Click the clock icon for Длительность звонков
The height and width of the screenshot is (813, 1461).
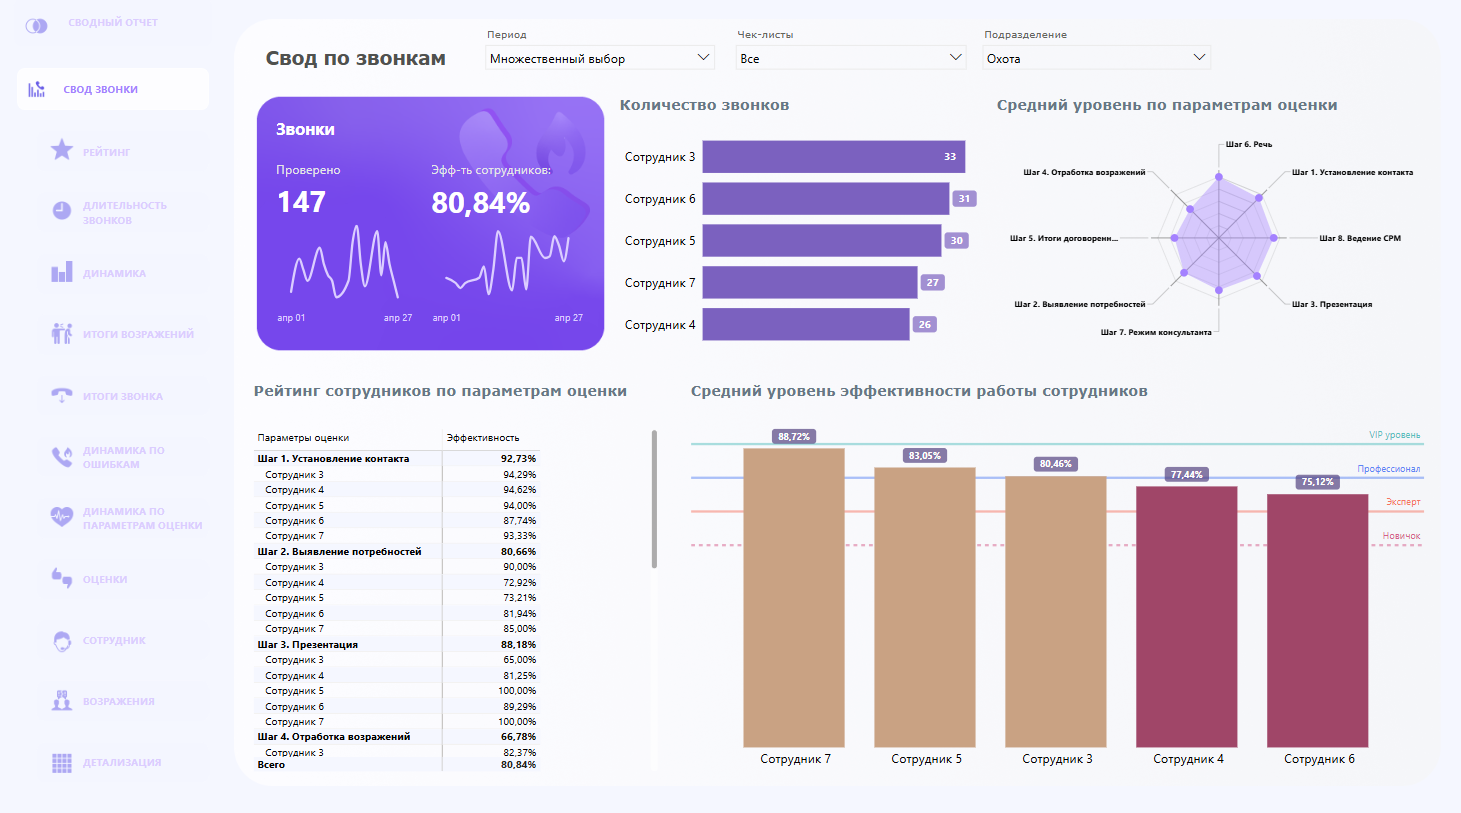[62, 211]
